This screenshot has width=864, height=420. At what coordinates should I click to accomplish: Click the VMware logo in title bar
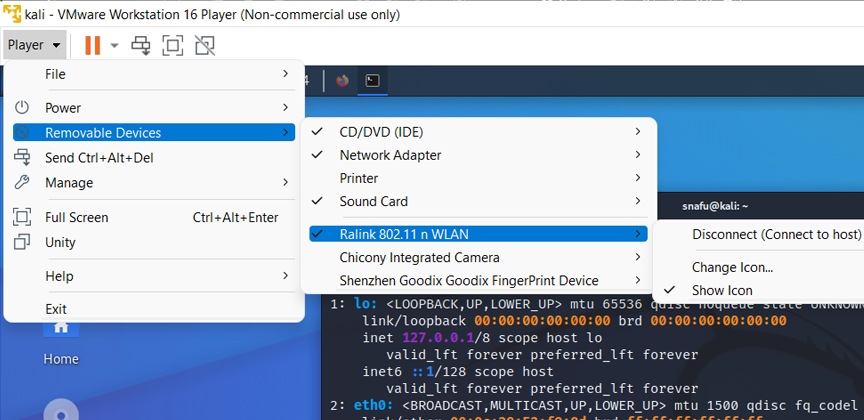12,14
